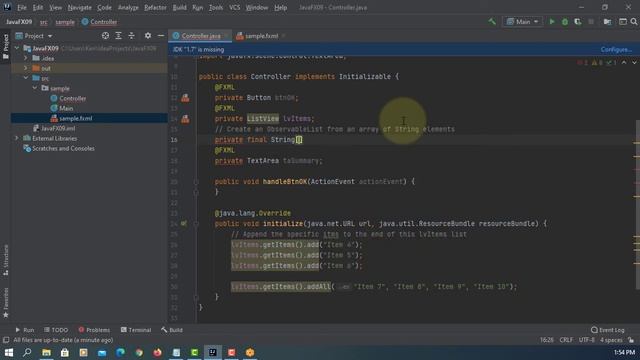
Task: Select Main class in project tree
Action: (62, 108)
